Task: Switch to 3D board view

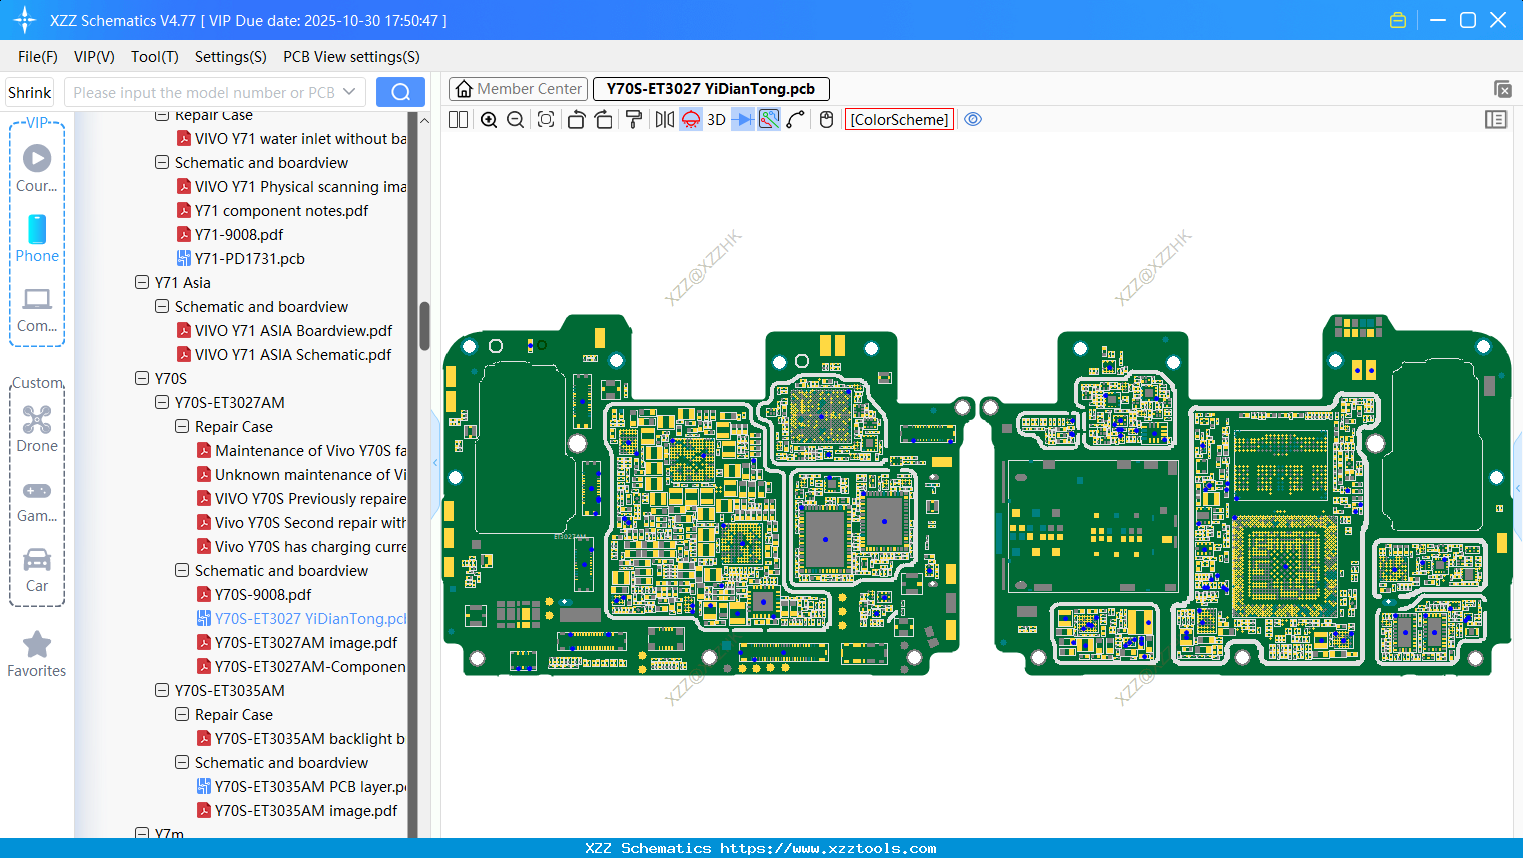Action: coord(716,120)
